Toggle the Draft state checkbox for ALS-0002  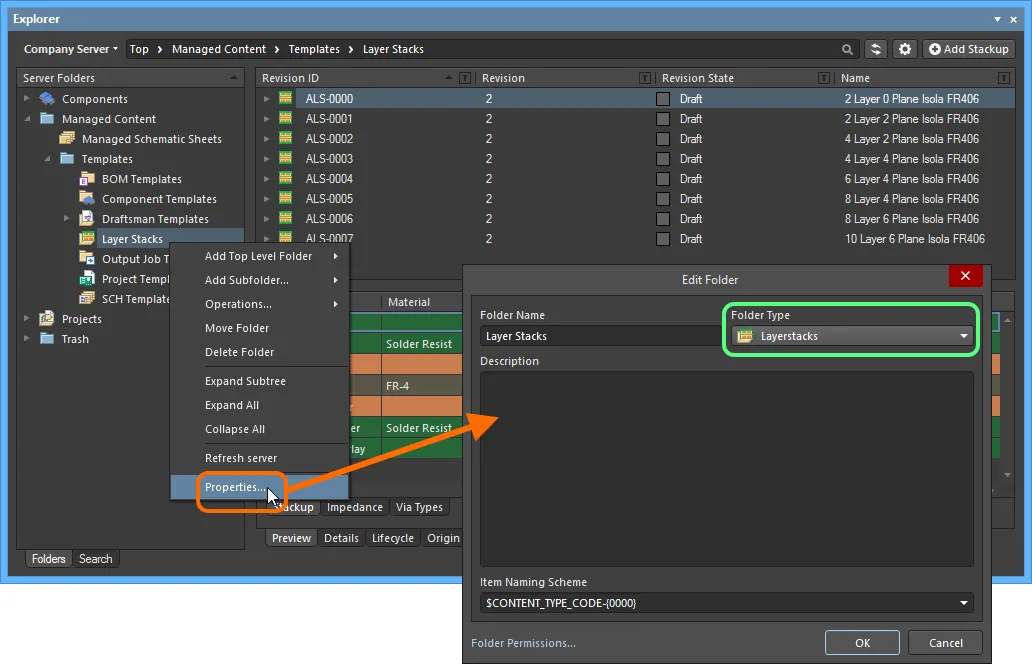click(663, 139)
